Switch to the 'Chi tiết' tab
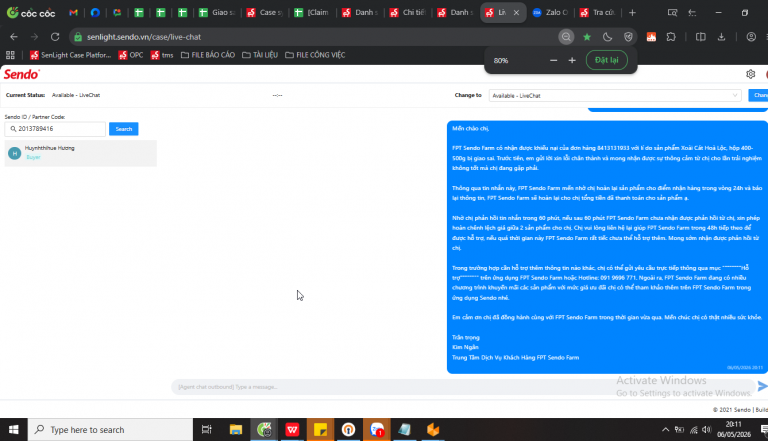This screenshot has height=441, width=768. pos(408,13)
